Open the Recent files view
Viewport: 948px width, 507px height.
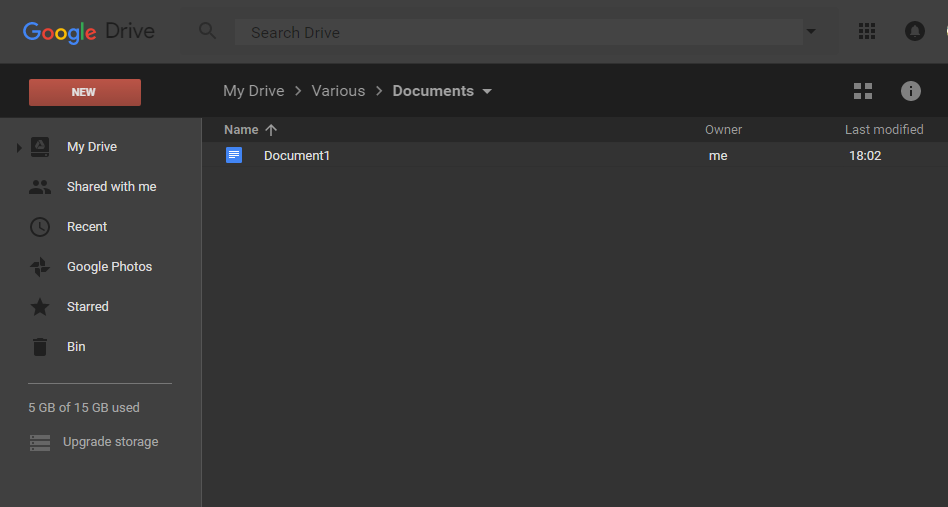[x=87, y=227]
